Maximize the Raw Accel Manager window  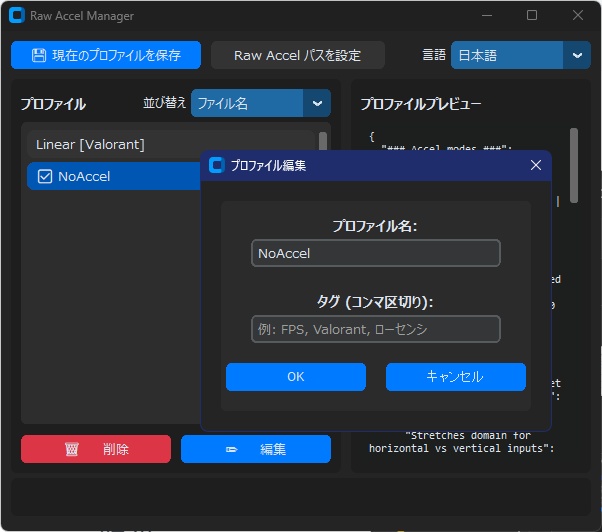click(x=532, y=15)
